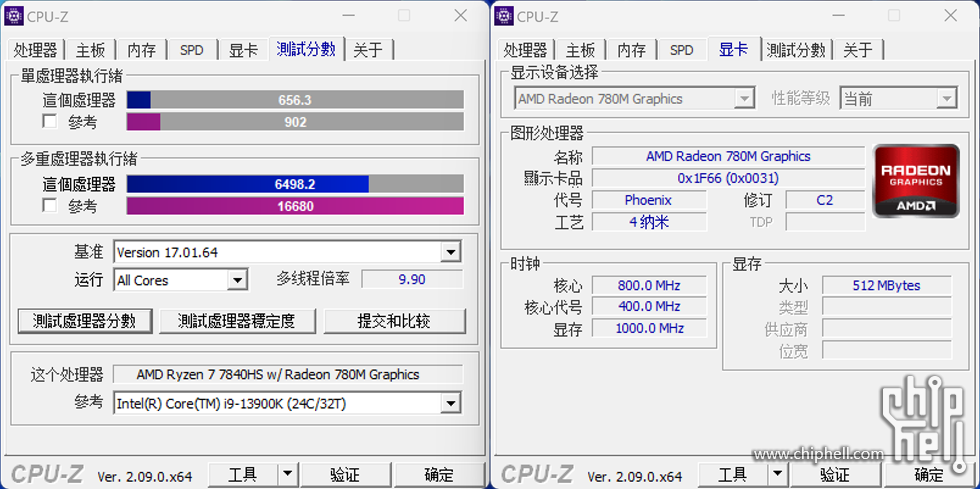
Task: Click multi-thread score bar 6498.2
Action: click(295, 184)
